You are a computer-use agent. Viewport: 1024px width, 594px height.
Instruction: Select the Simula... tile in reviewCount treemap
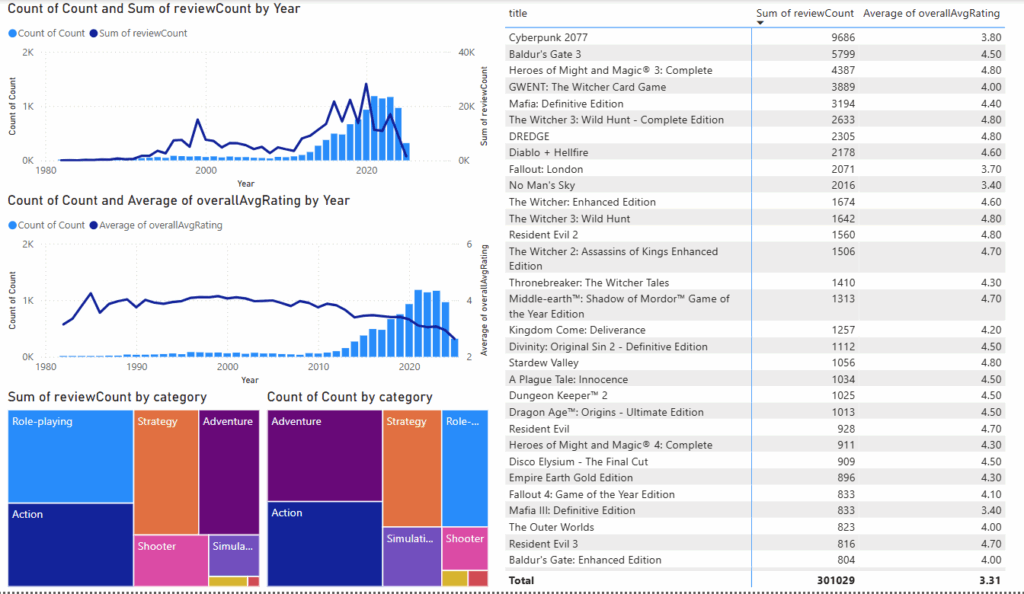pyautogui.click(x=234, y=555)
